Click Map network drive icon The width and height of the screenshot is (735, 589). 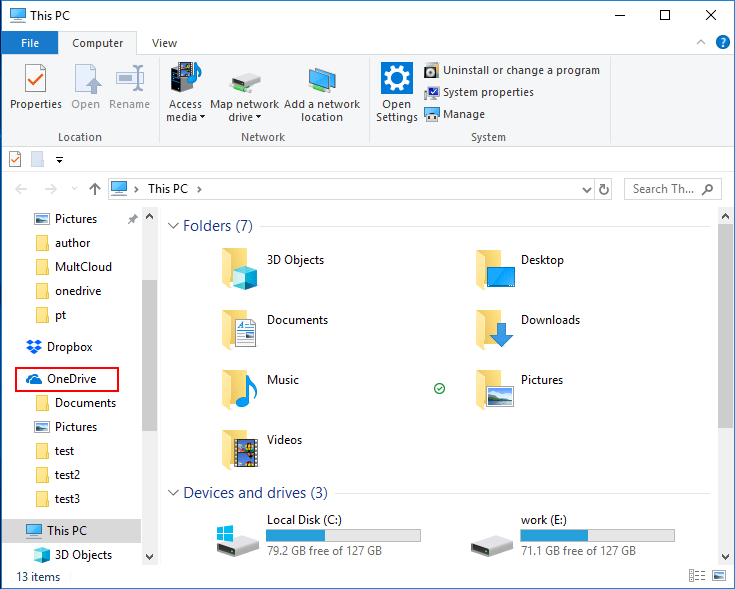[245, 82]
